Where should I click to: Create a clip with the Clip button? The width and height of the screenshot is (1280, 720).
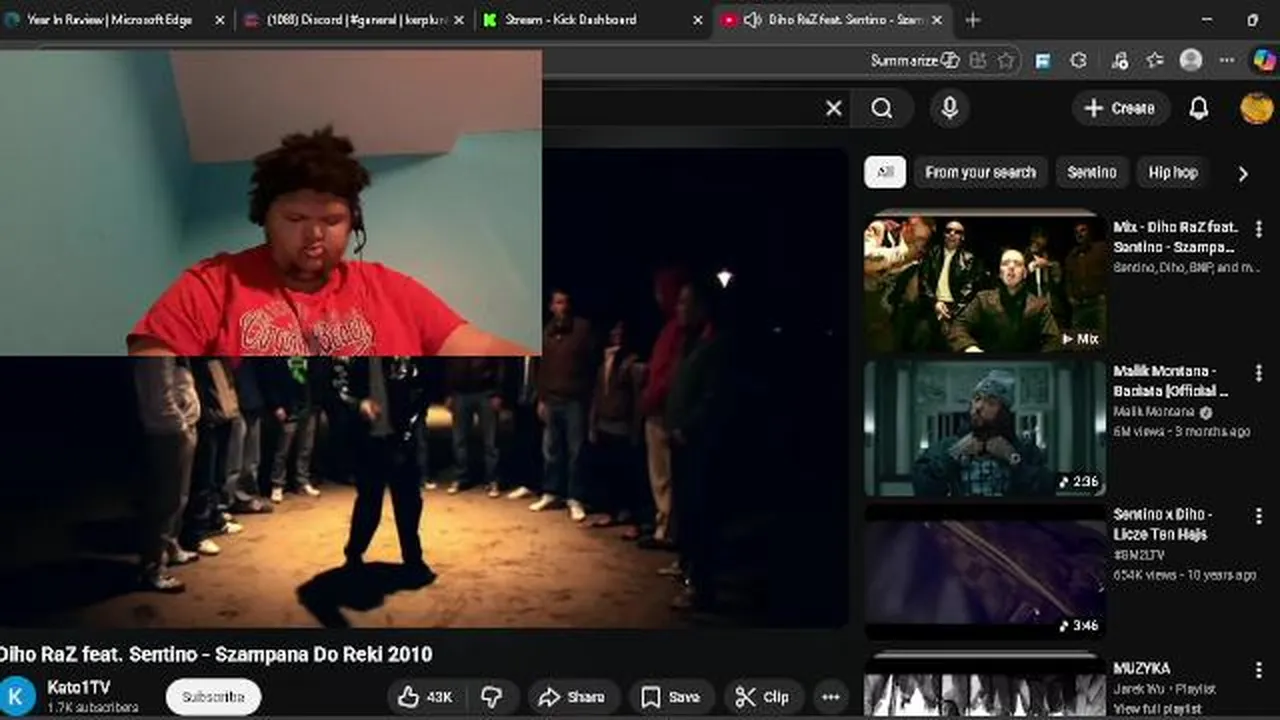click(x=762, y=697)
